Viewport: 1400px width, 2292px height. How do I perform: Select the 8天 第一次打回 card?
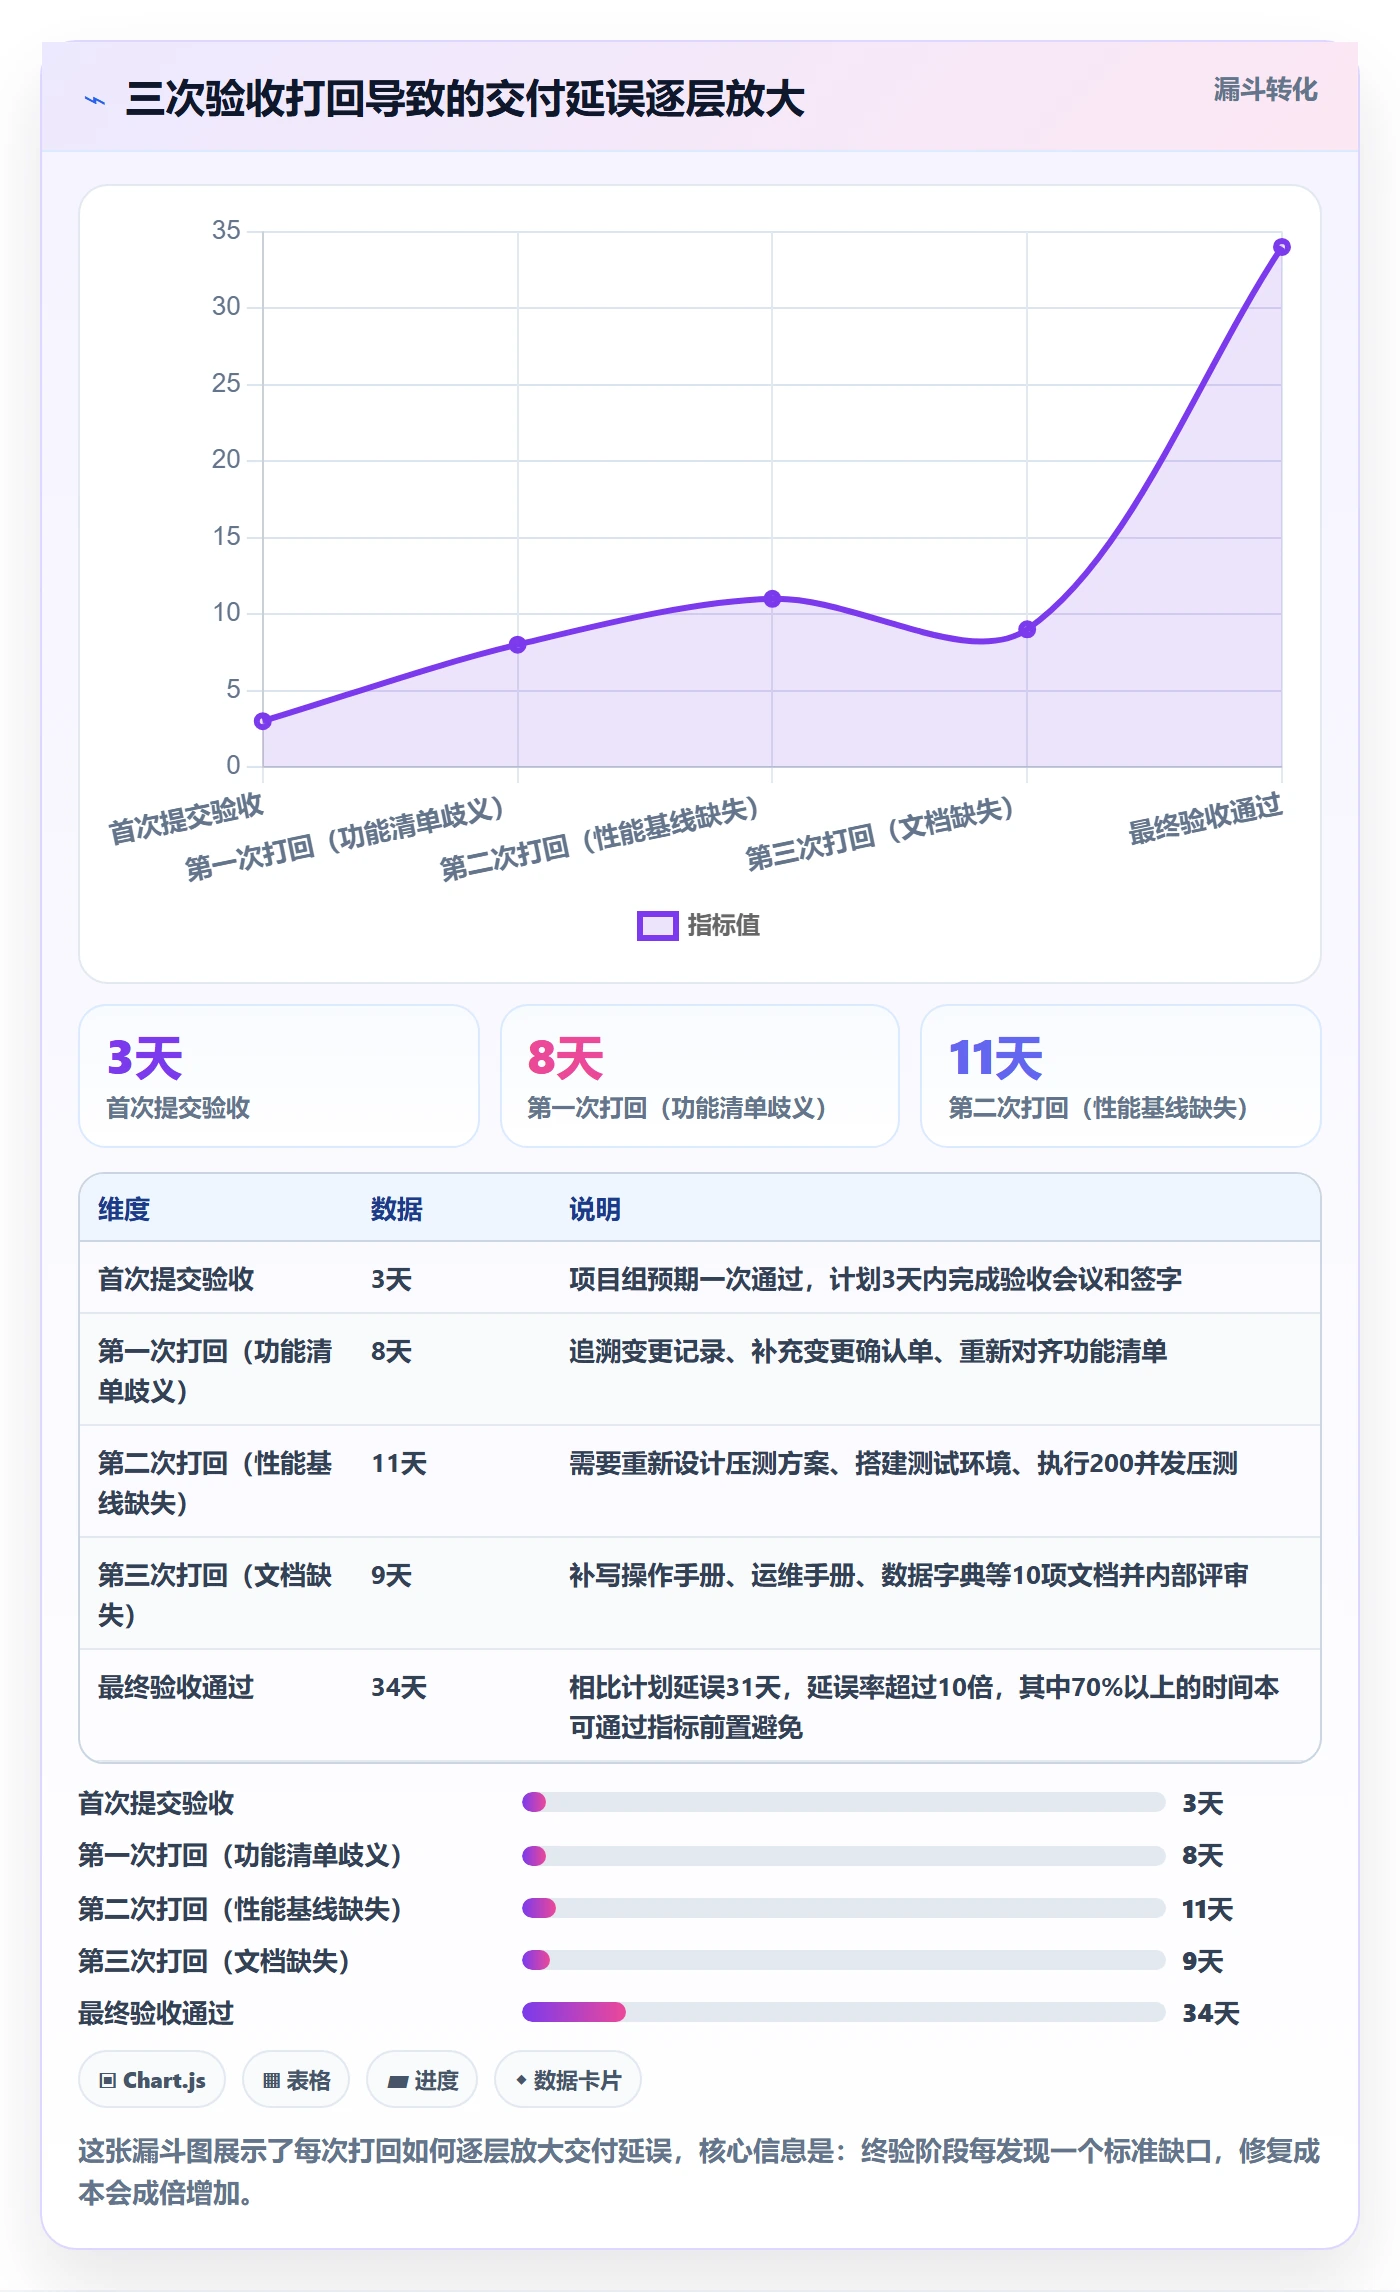700,1076
